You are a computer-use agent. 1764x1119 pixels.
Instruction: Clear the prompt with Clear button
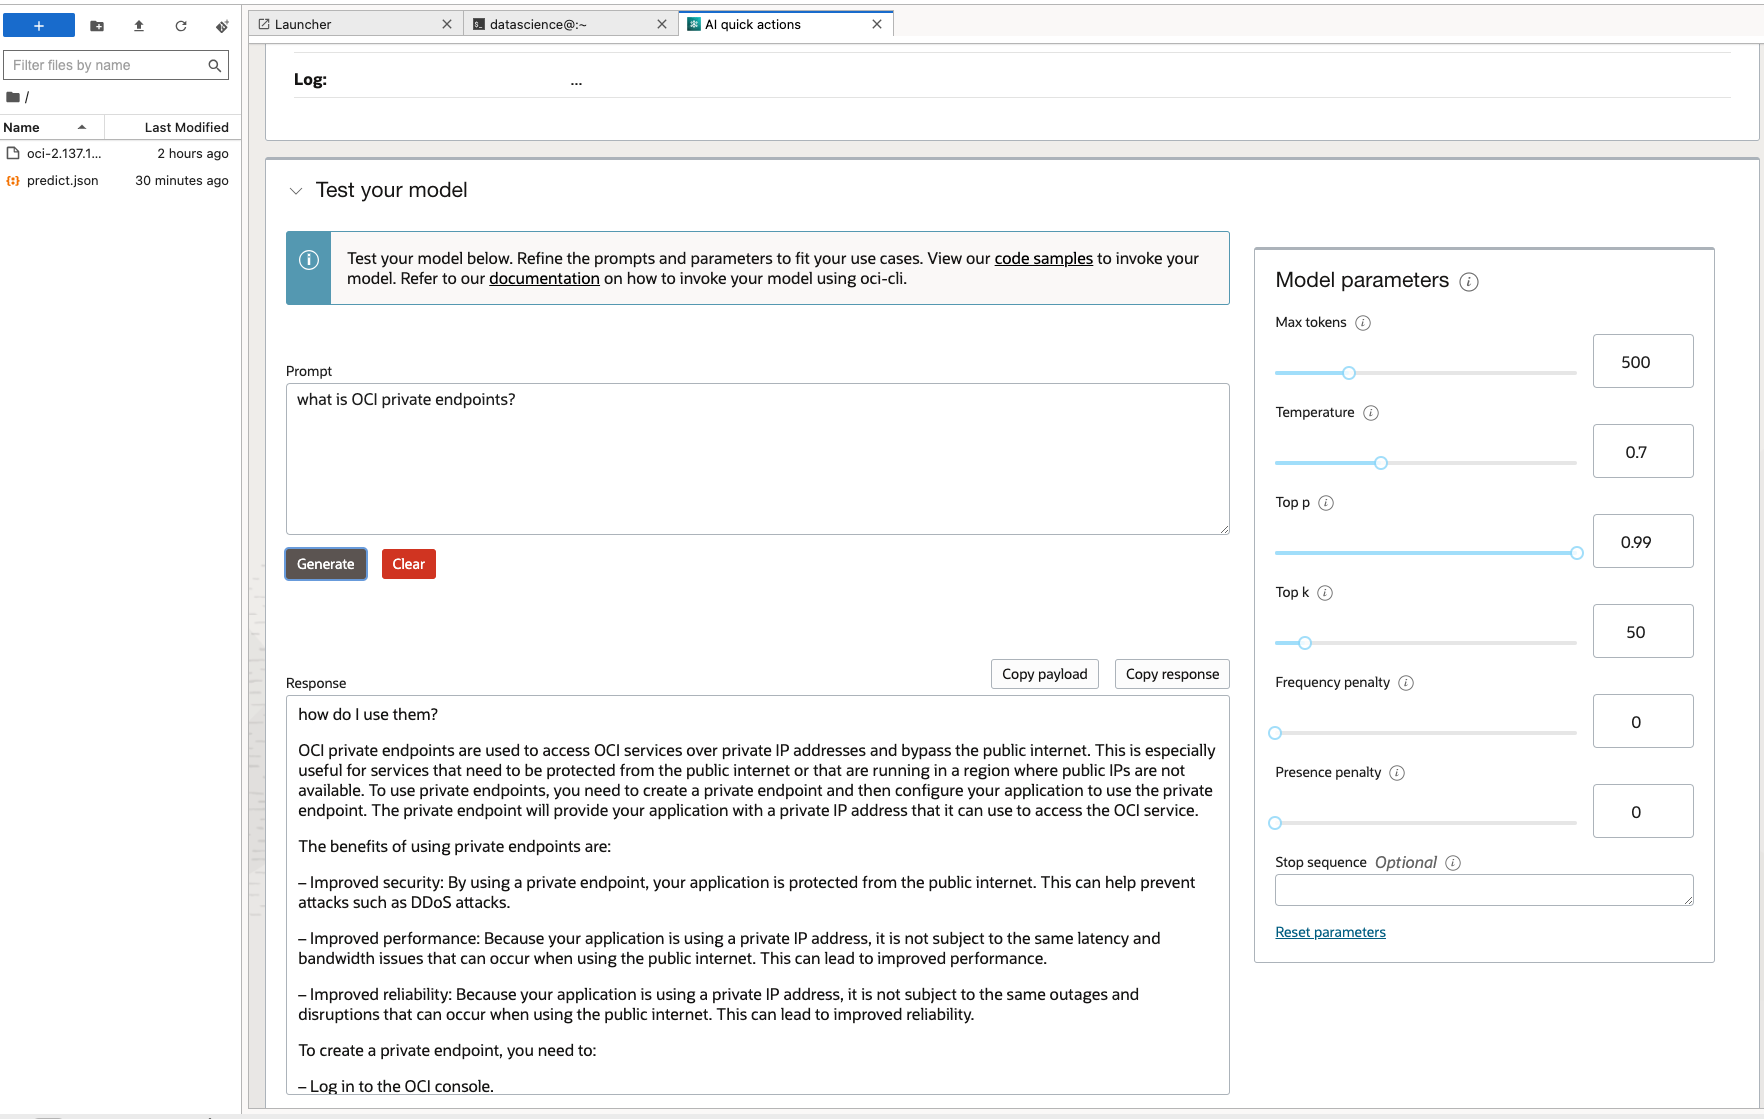(409, 564)
